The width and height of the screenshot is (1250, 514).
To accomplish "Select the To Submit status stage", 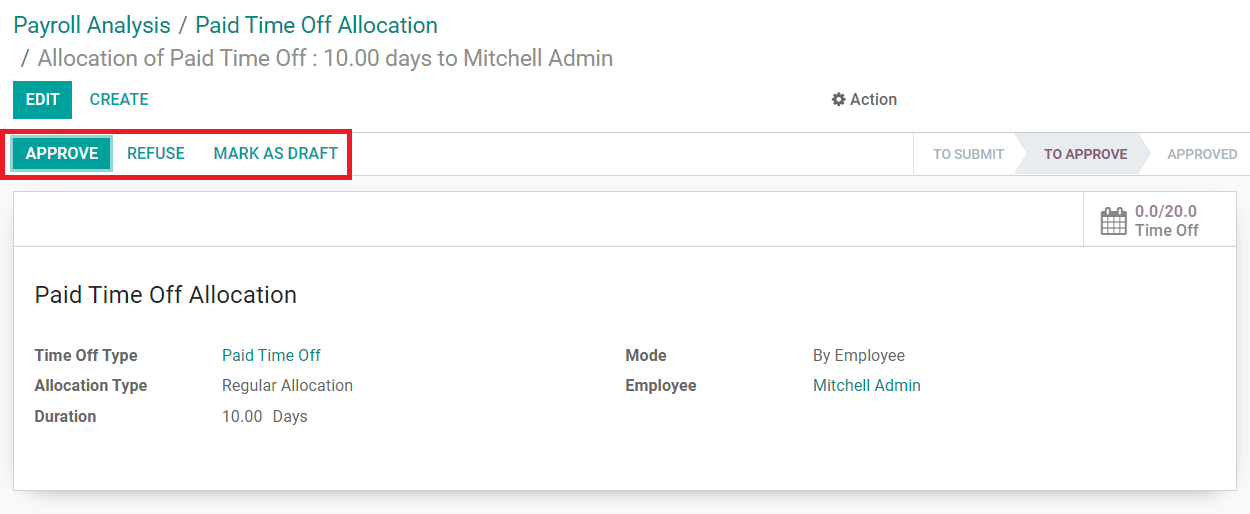I will pos(968,154).
